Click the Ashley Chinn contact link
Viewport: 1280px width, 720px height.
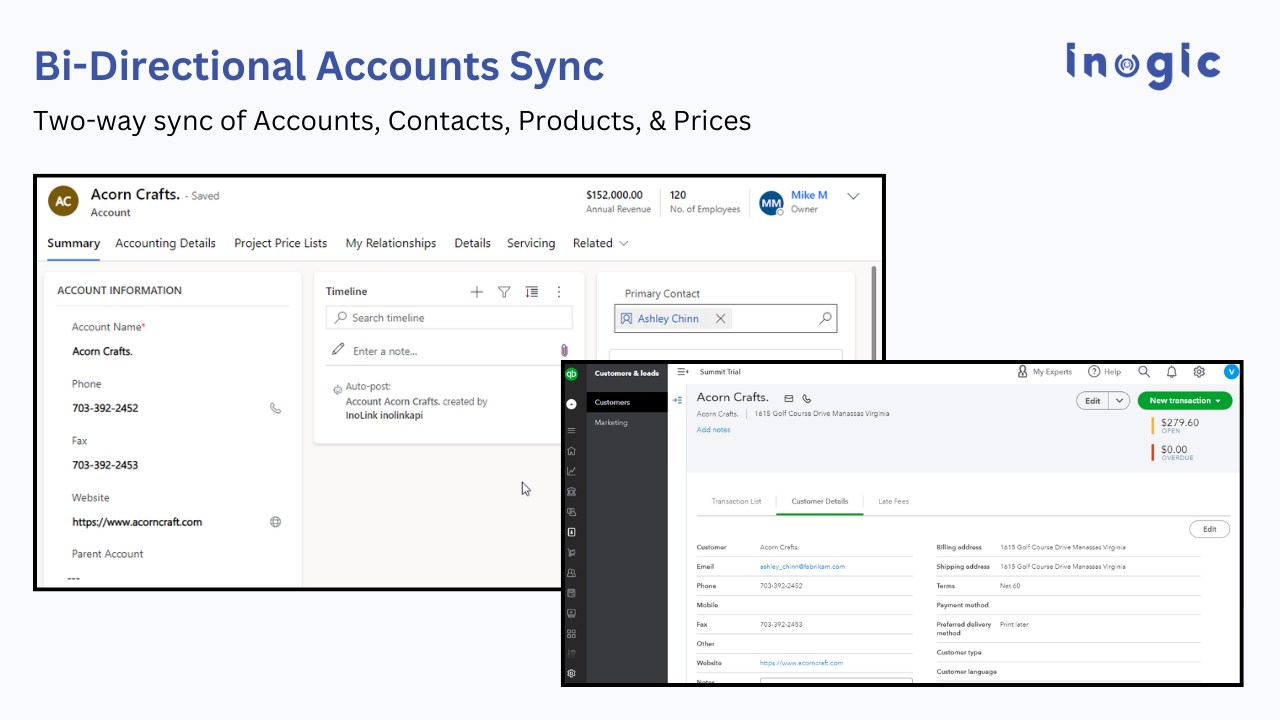click(x=668, y=319)
